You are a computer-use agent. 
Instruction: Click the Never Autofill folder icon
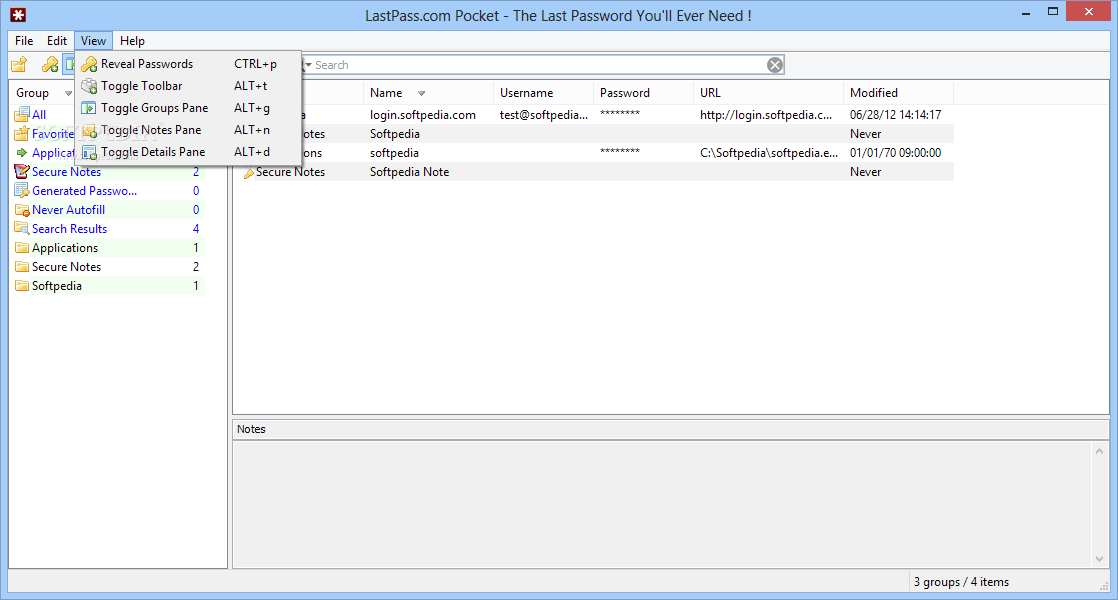[22, 210]
